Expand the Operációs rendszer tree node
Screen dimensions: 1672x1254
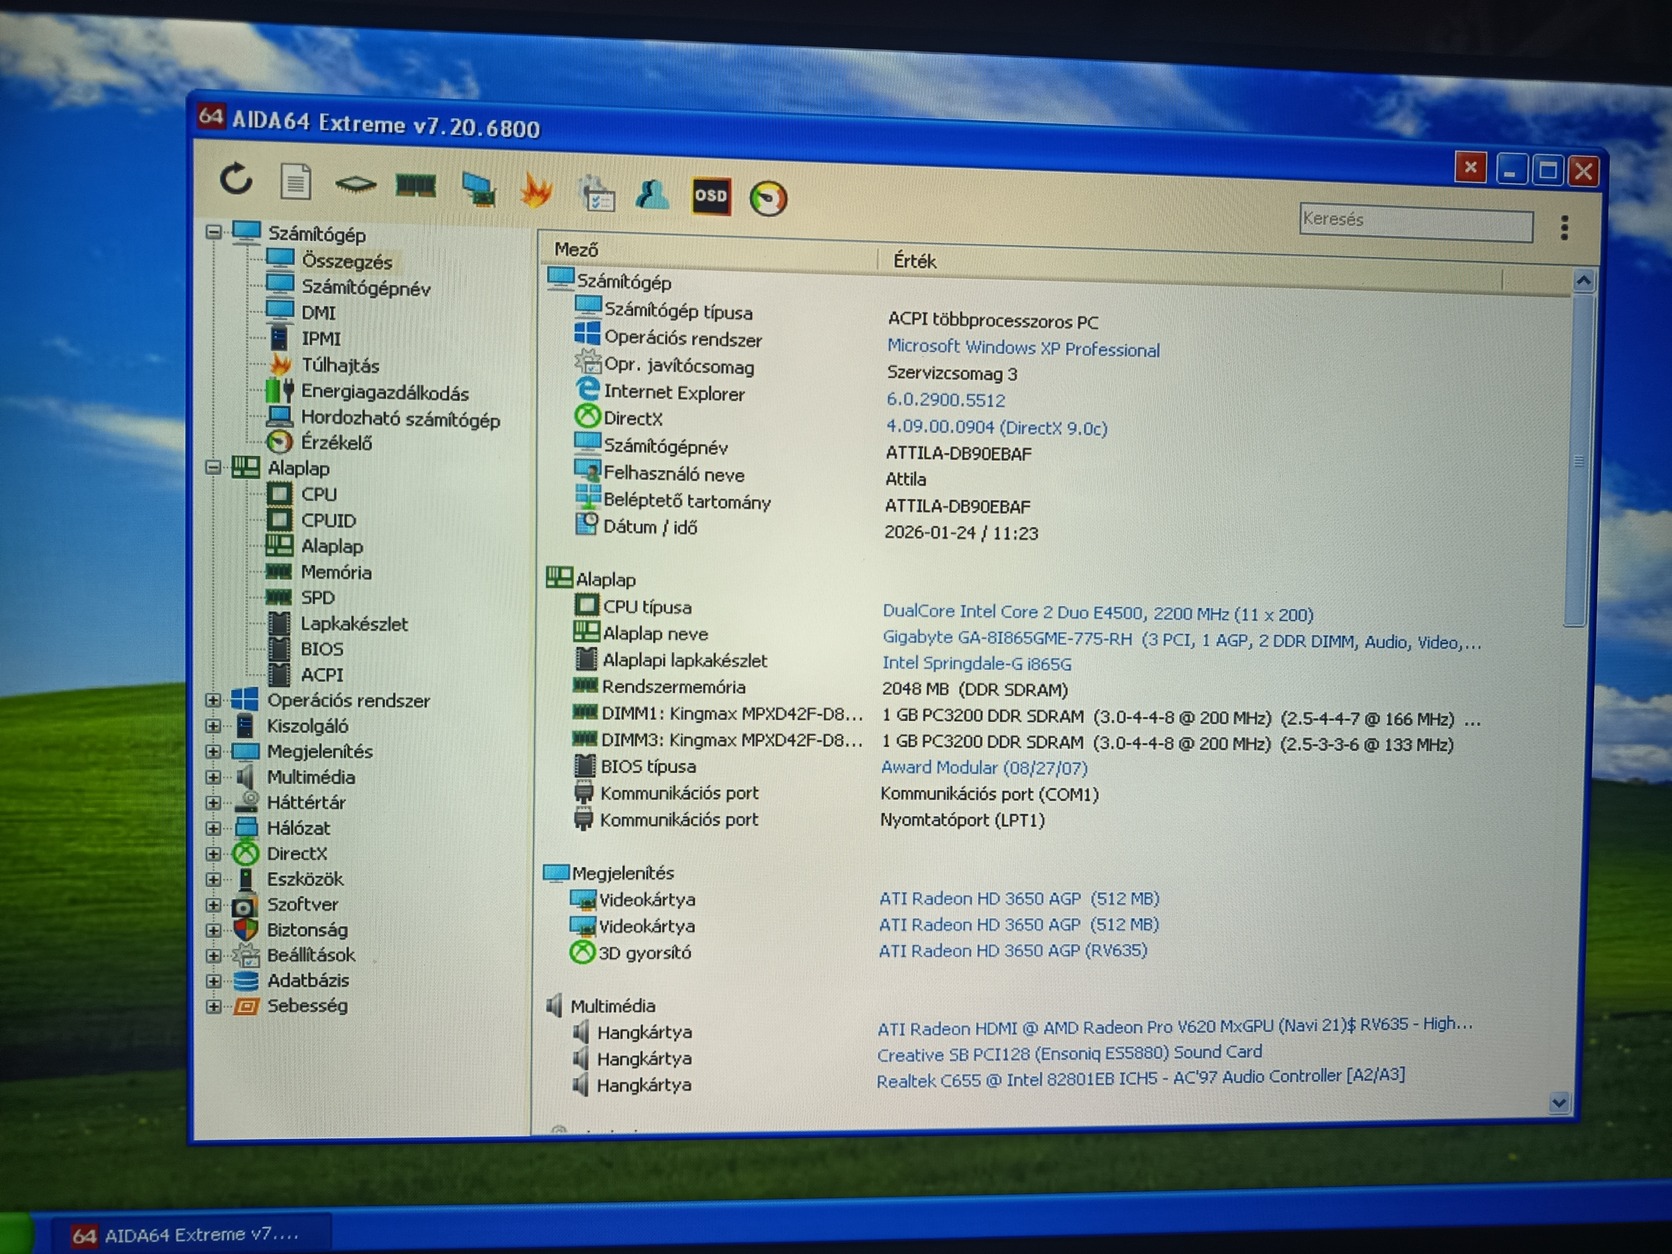213,700
